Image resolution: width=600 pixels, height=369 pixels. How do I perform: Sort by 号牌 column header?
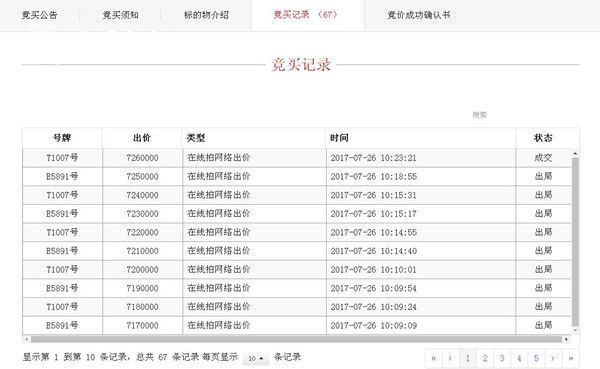click(62, 138)
